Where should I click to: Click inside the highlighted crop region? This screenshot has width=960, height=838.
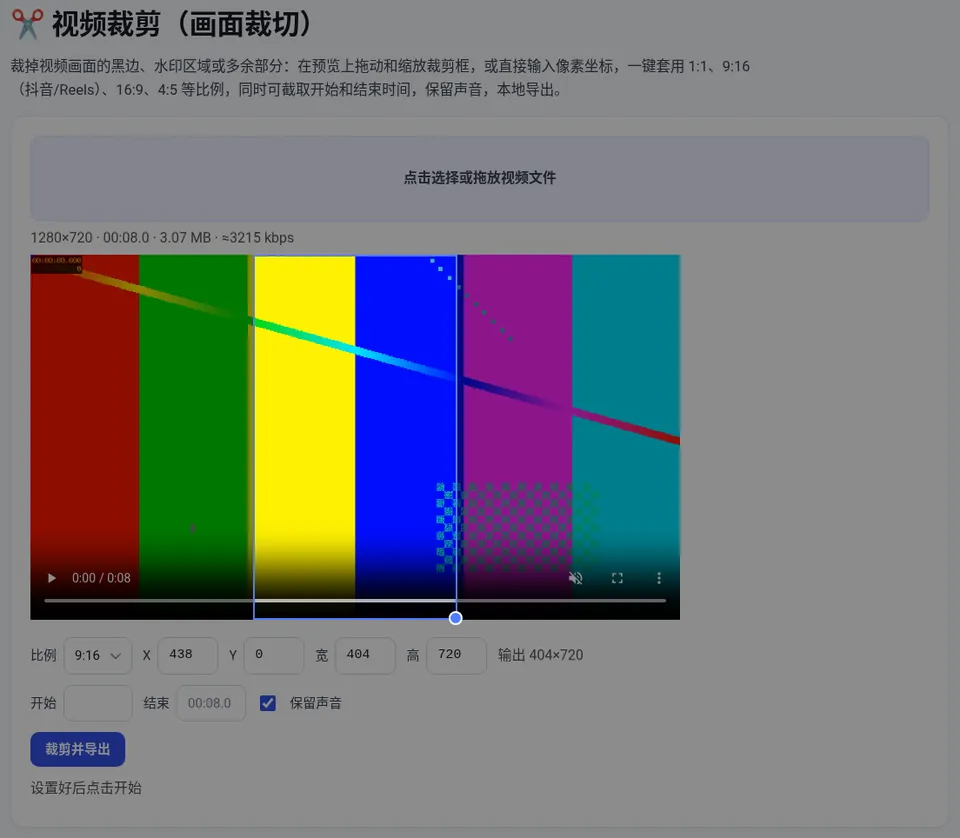click(x=355, y=437)
